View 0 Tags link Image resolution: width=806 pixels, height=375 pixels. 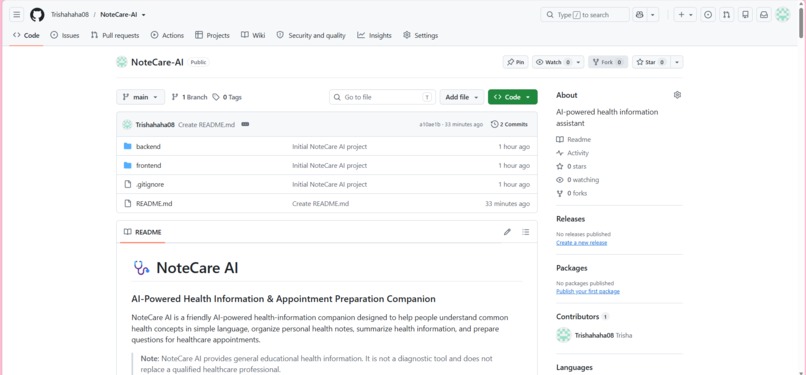tap(227, 97)
